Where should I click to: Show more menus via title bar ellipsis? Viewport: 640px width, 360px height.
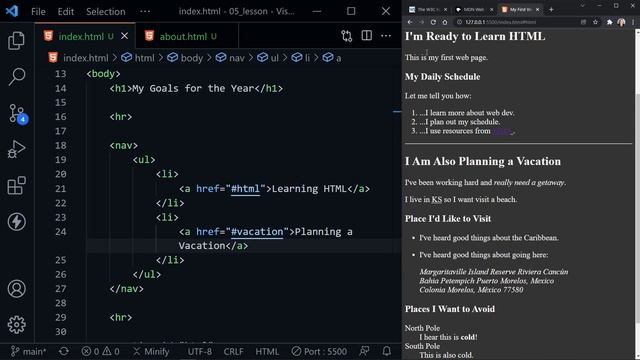coord(145,11)
